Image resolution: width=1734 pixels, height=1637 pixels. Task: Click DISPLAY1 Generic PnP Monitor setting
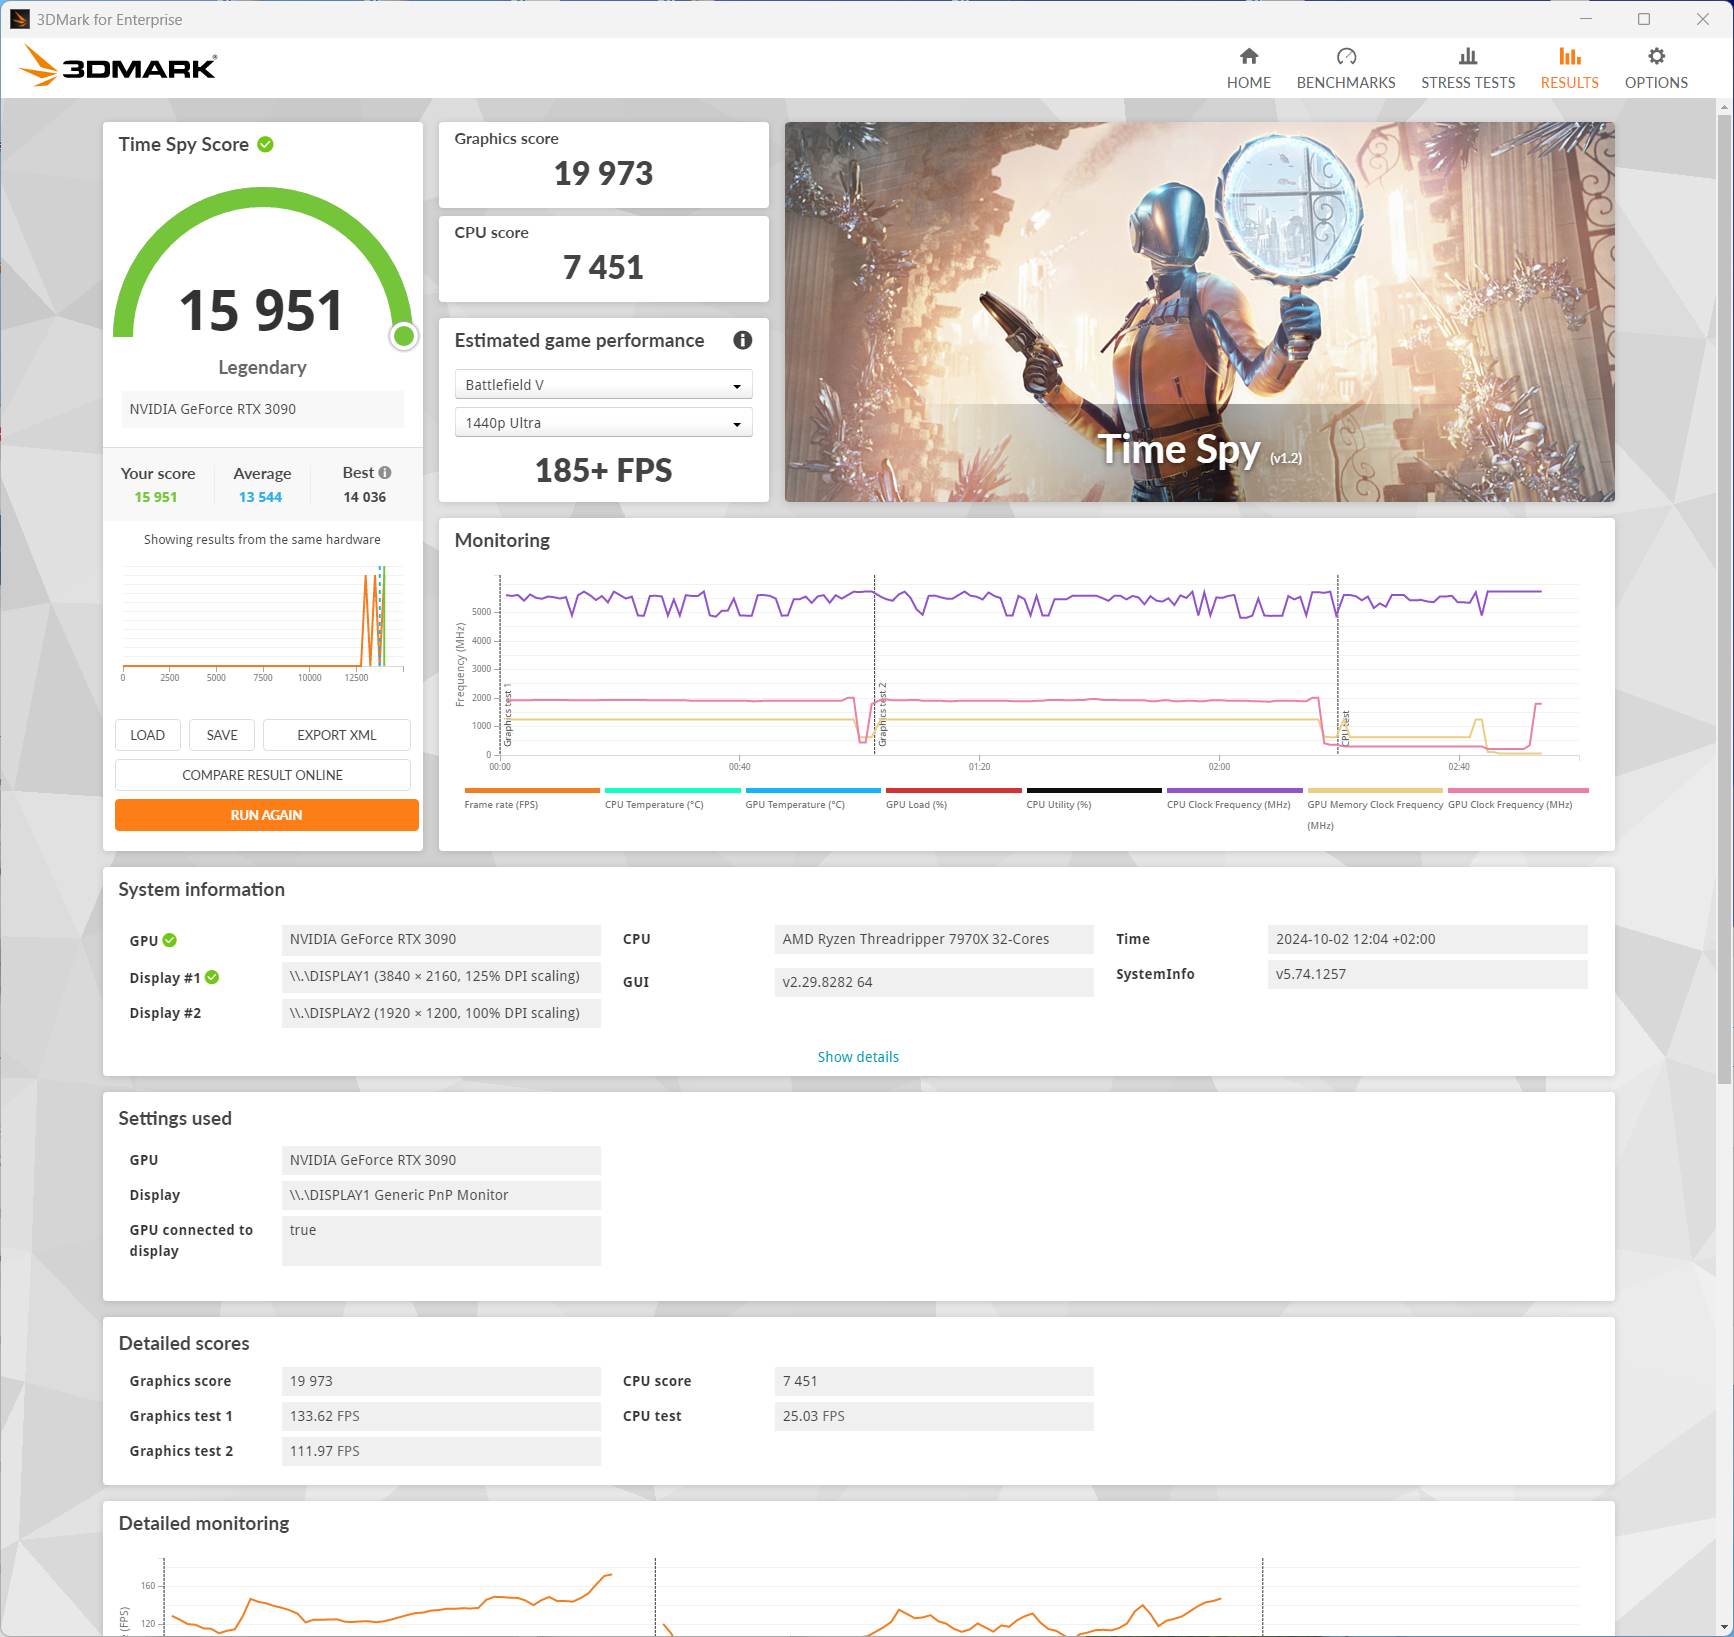tap(441, 1195)
